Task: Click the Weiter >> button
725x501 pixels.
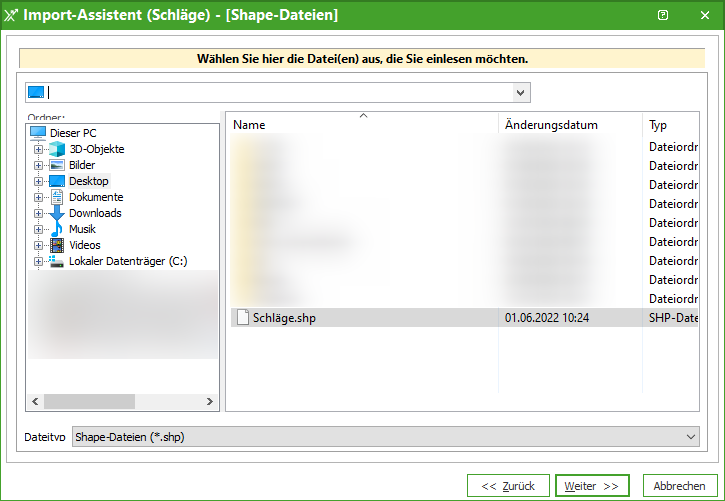Action: [592, 486]
